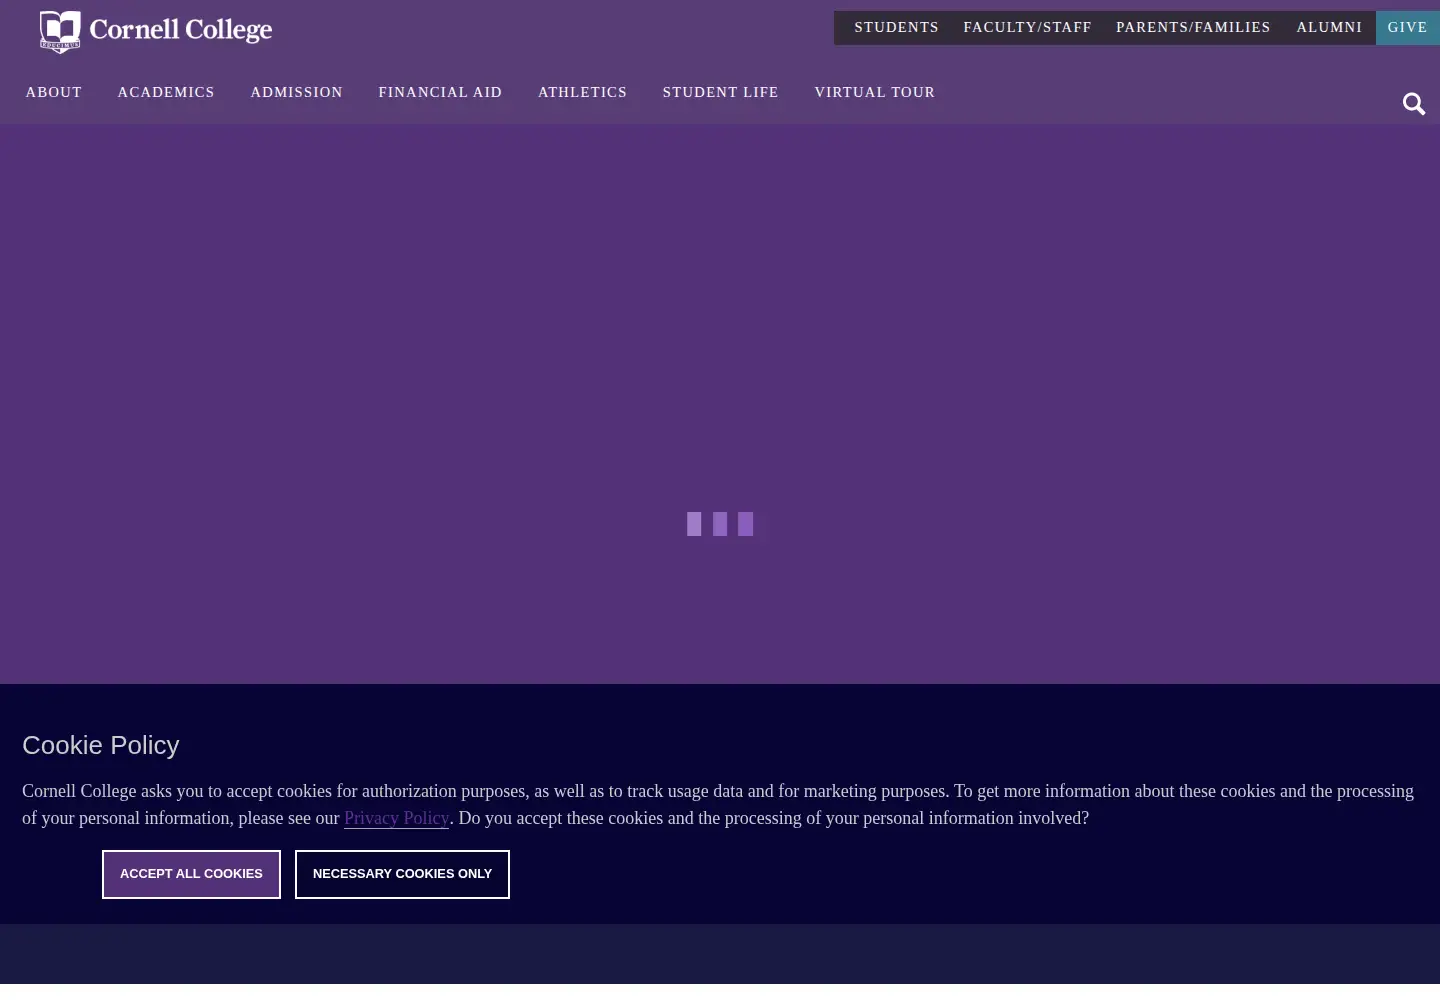
Task: Click the Give button
Action: [1408, 28]
